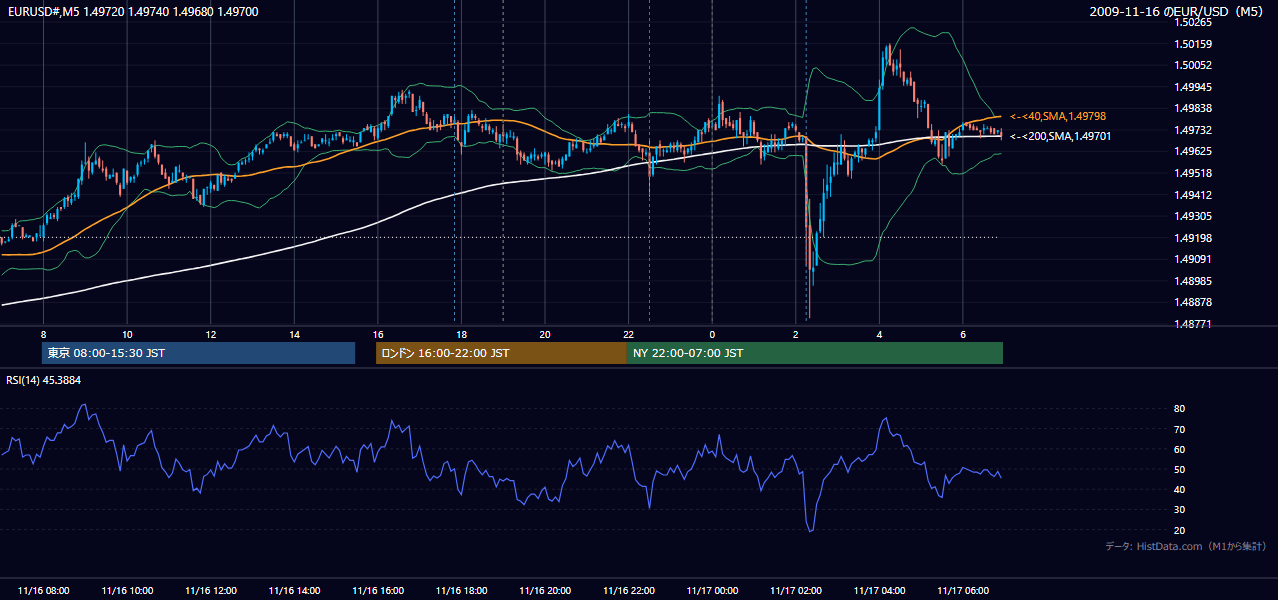Viewport: 1278px width, 600px height.
Task: Click hour label 8 under price chart
Action: tap(44, 334)
